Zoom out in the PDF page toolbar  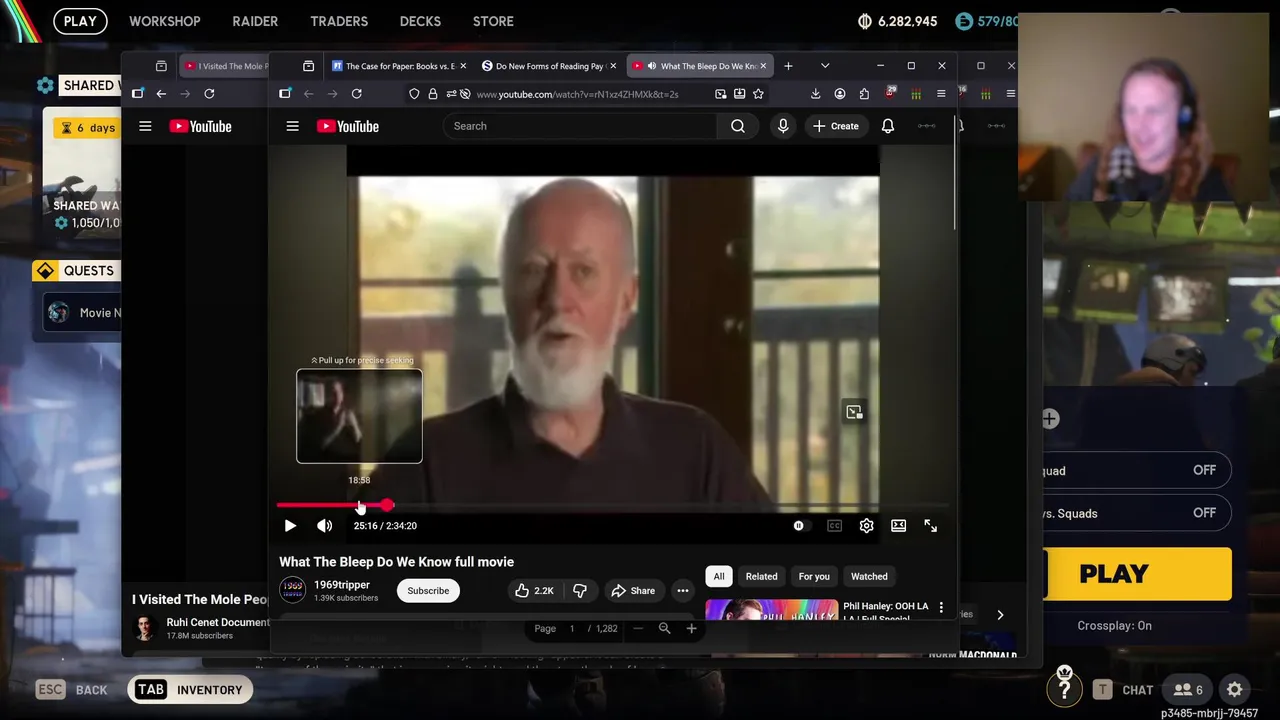(x=638, y=629)
